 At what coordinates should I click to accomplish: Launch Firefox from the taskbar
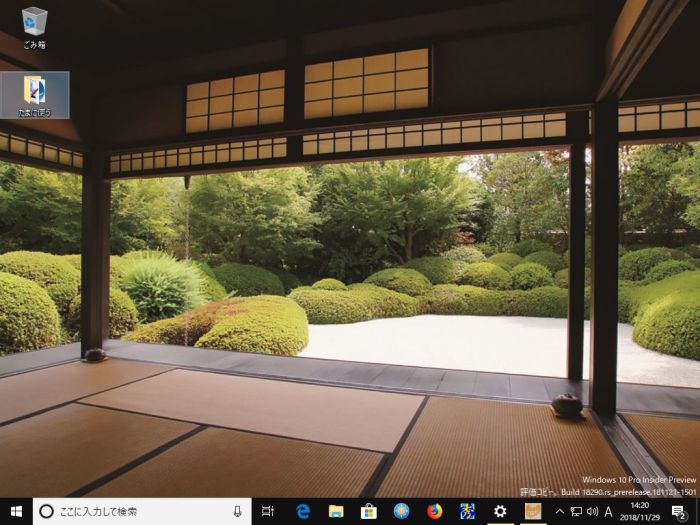click(434, 511)
